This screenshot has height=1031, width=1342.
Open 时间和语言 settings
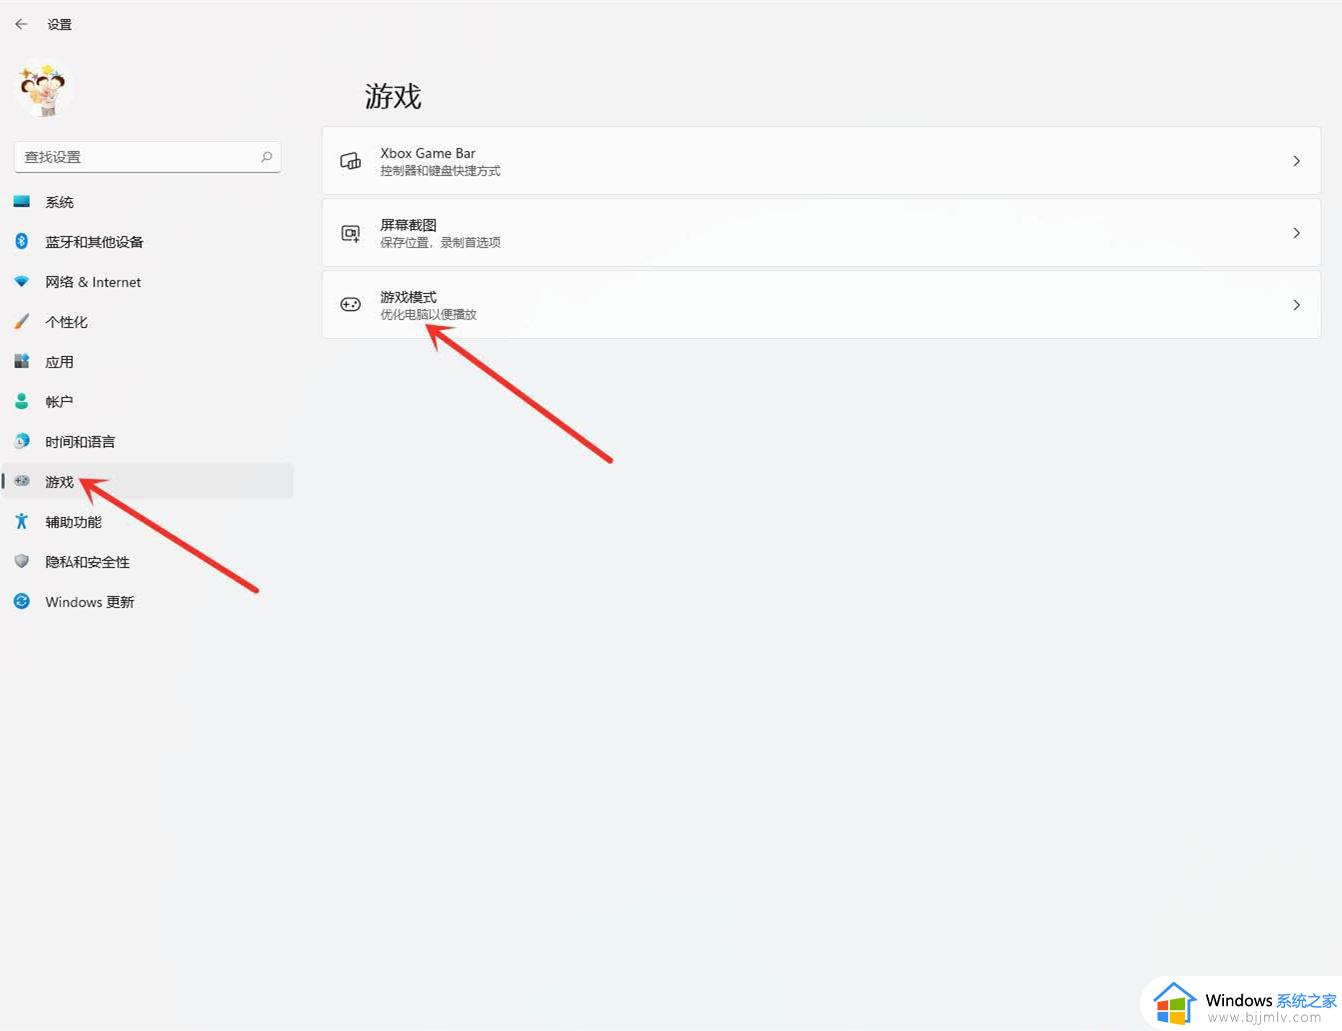(148, 442)
